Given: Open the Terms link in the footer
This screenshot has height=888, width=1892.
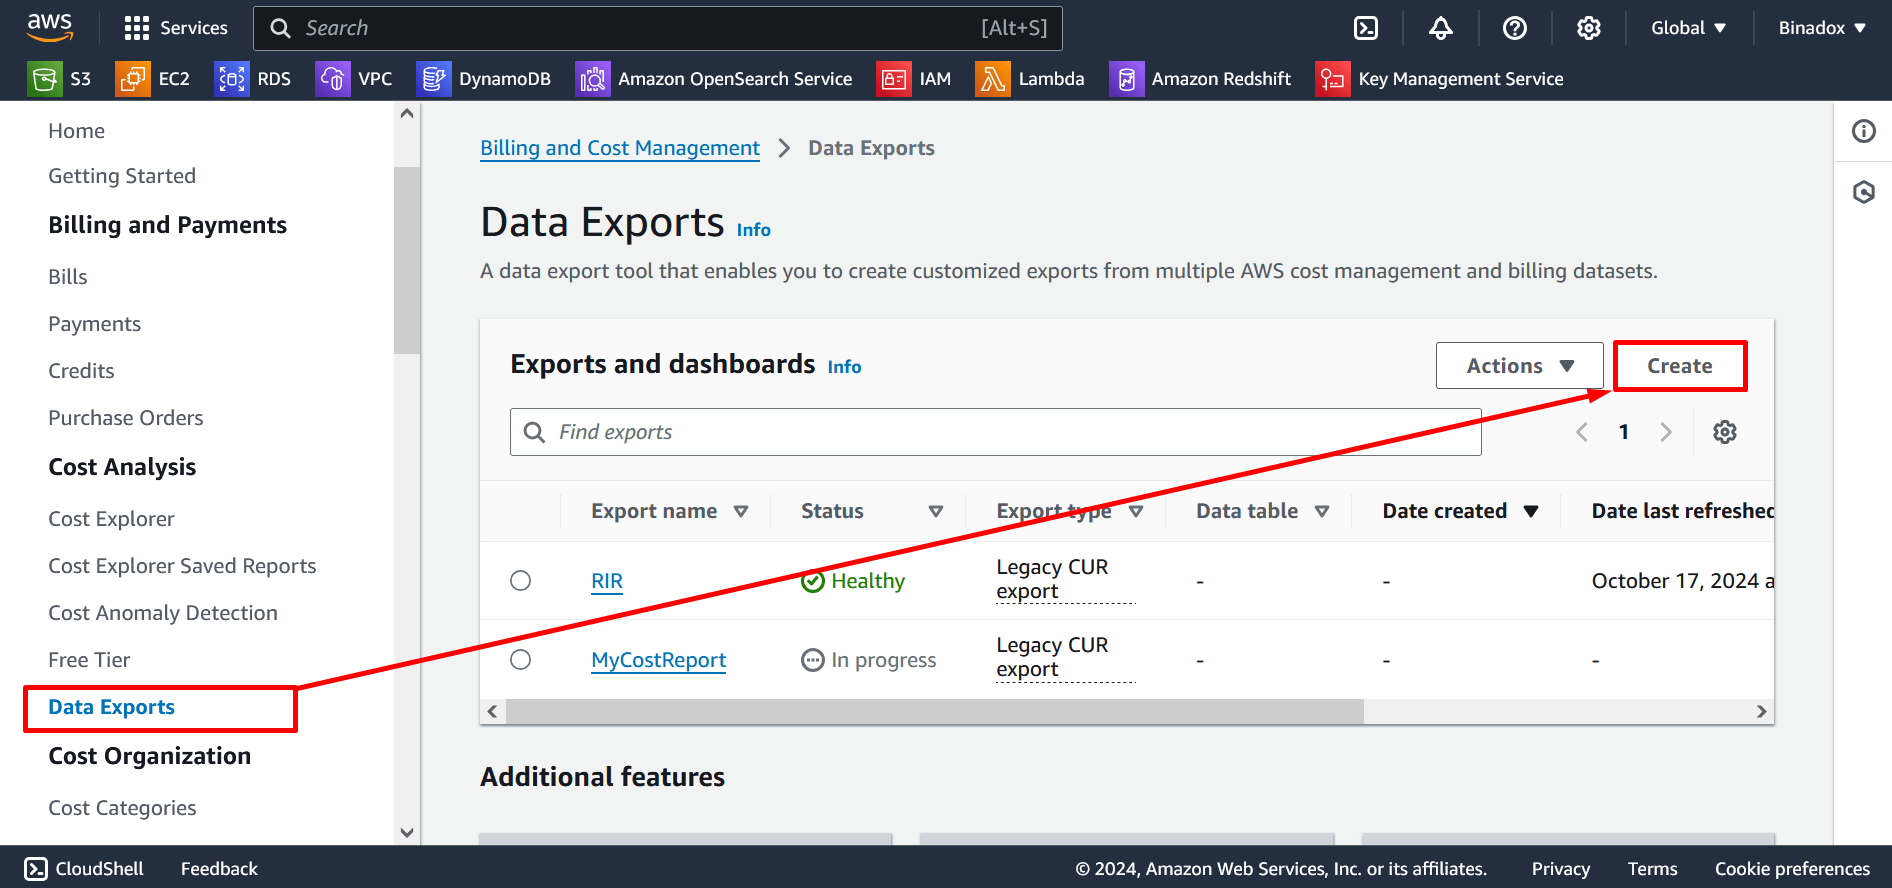Looking at the screenshot, I should pos(1652,869).
